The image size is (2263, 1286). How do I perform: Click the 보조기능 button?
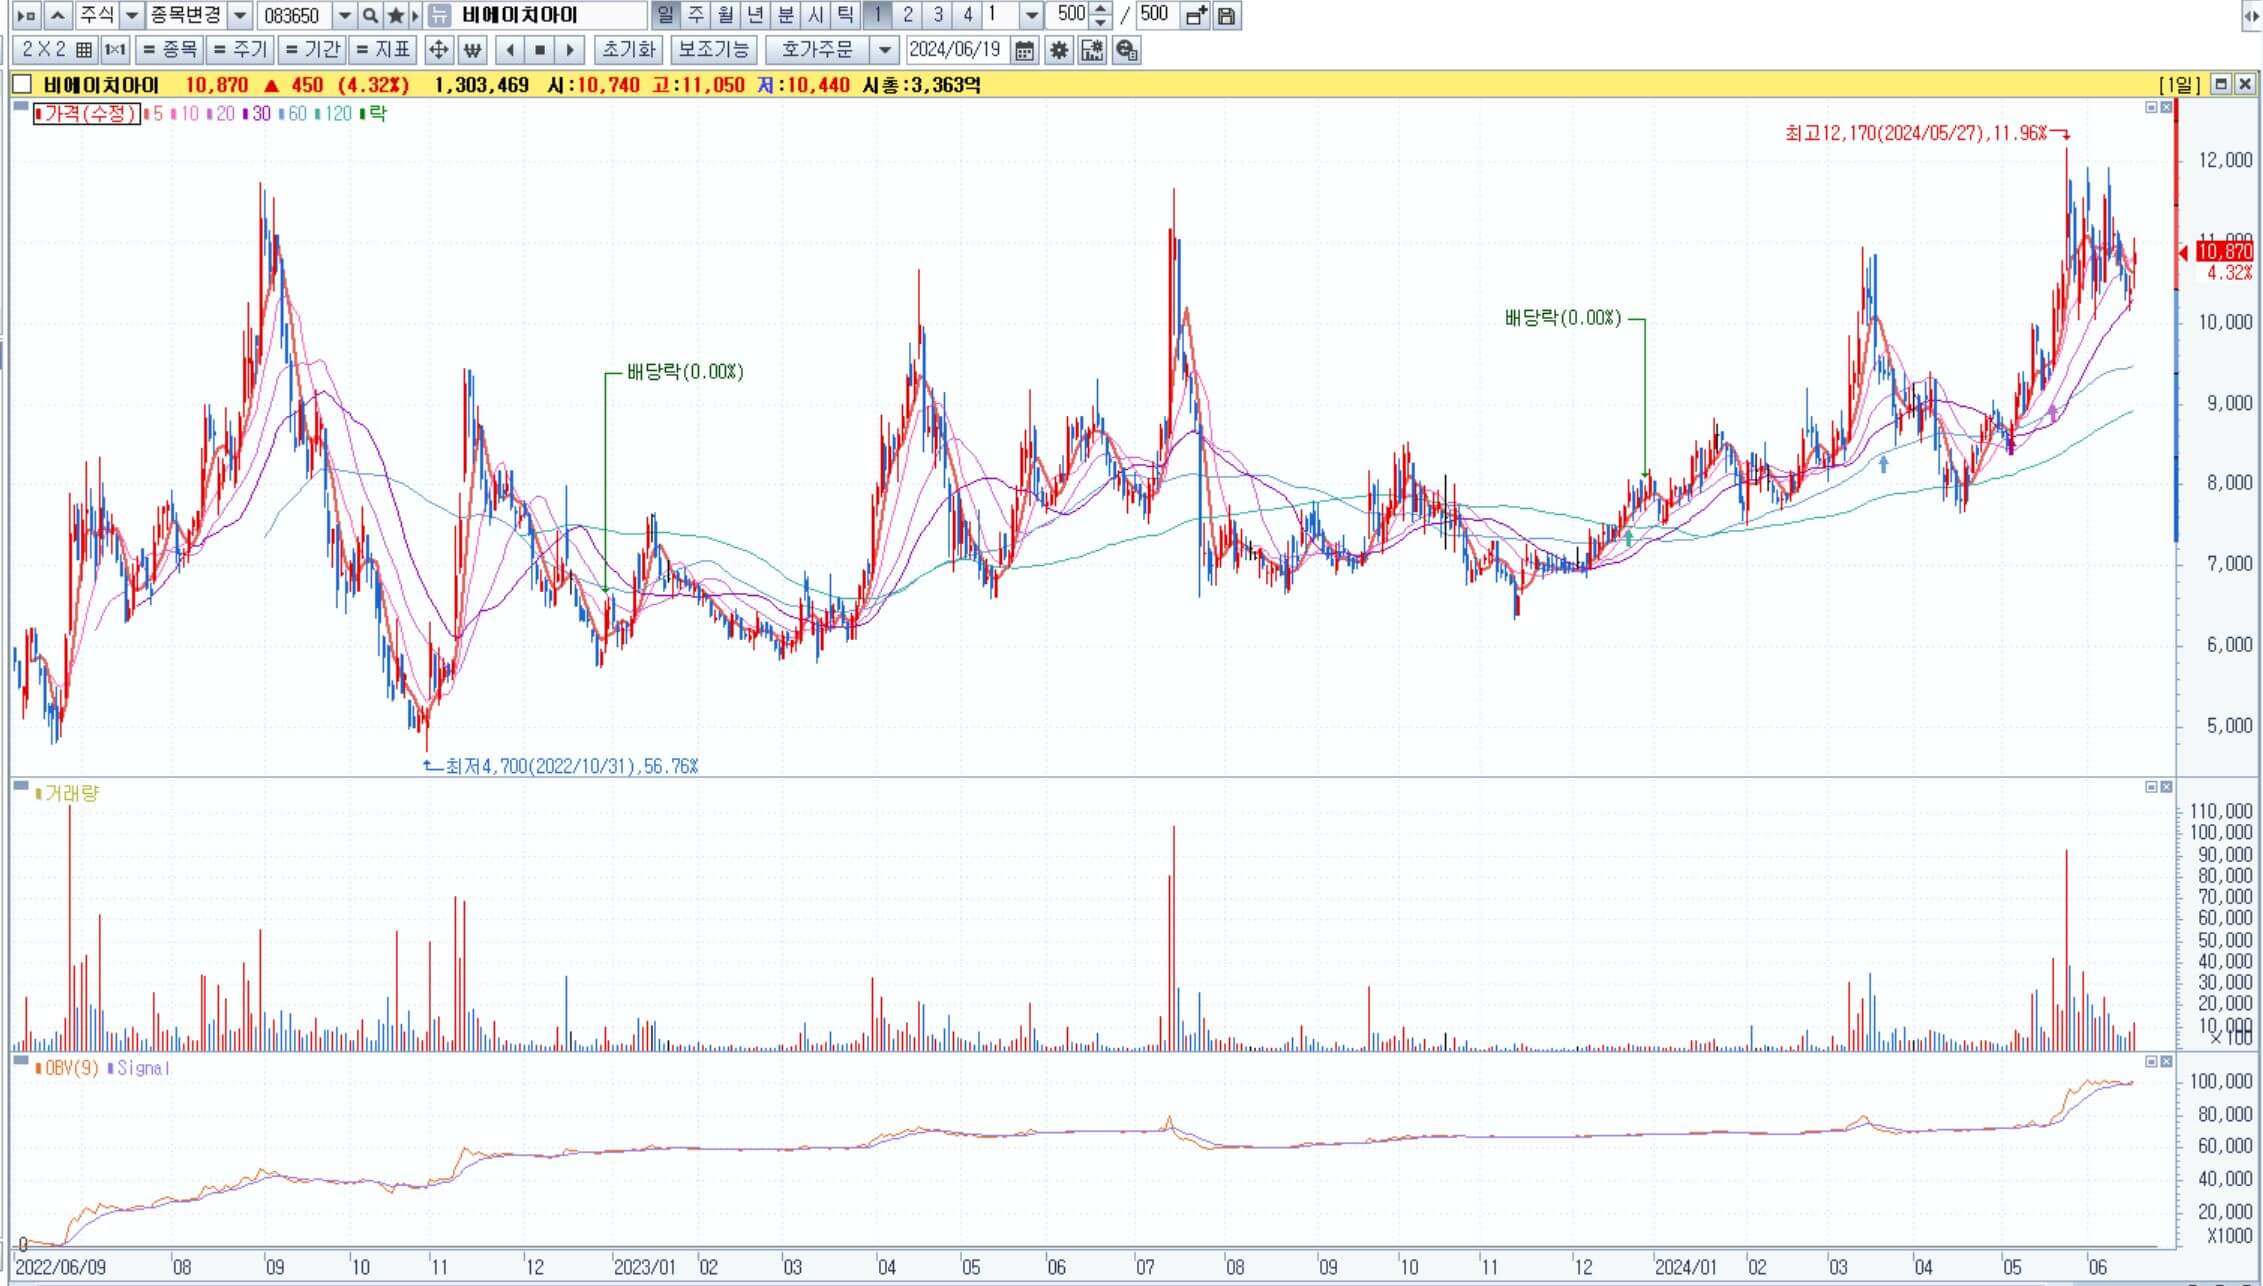pyautogui.click(x=714, y=50)
